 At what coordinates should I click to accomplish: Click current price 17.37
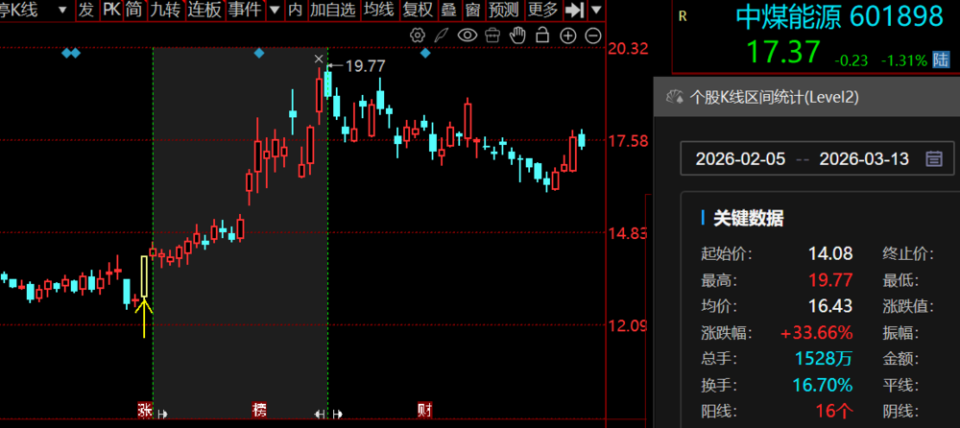782,52
